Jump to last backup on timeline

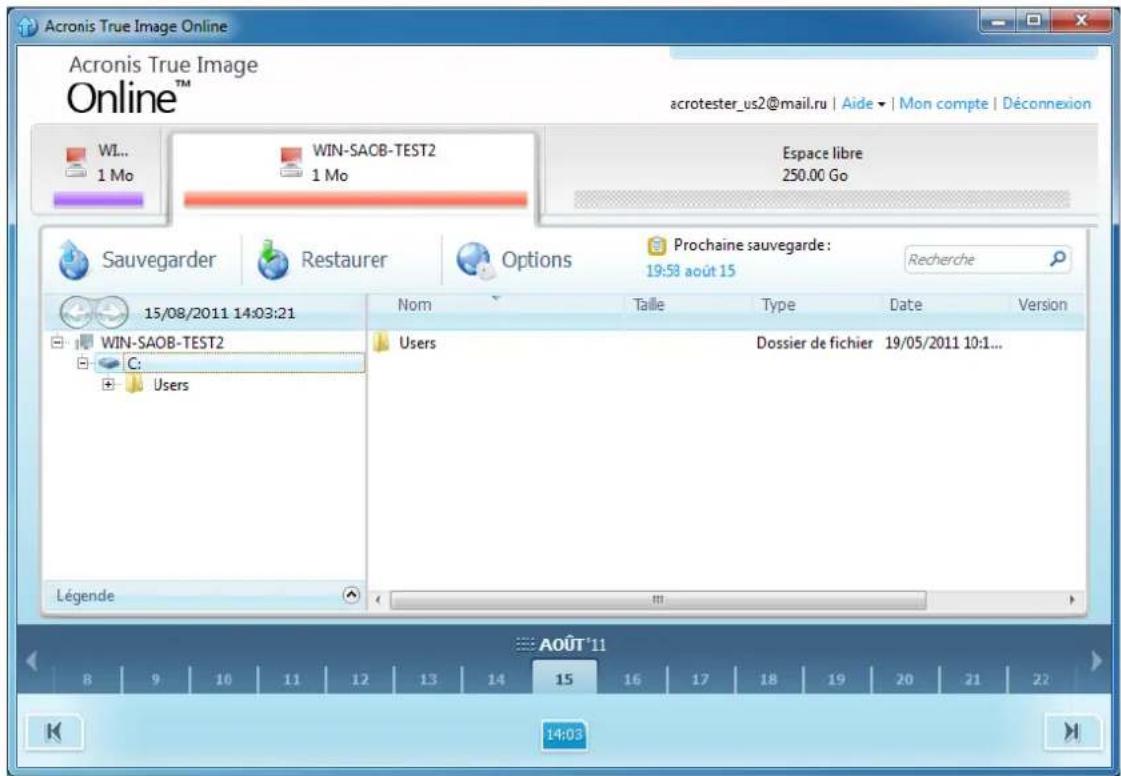pos(1072,732)
